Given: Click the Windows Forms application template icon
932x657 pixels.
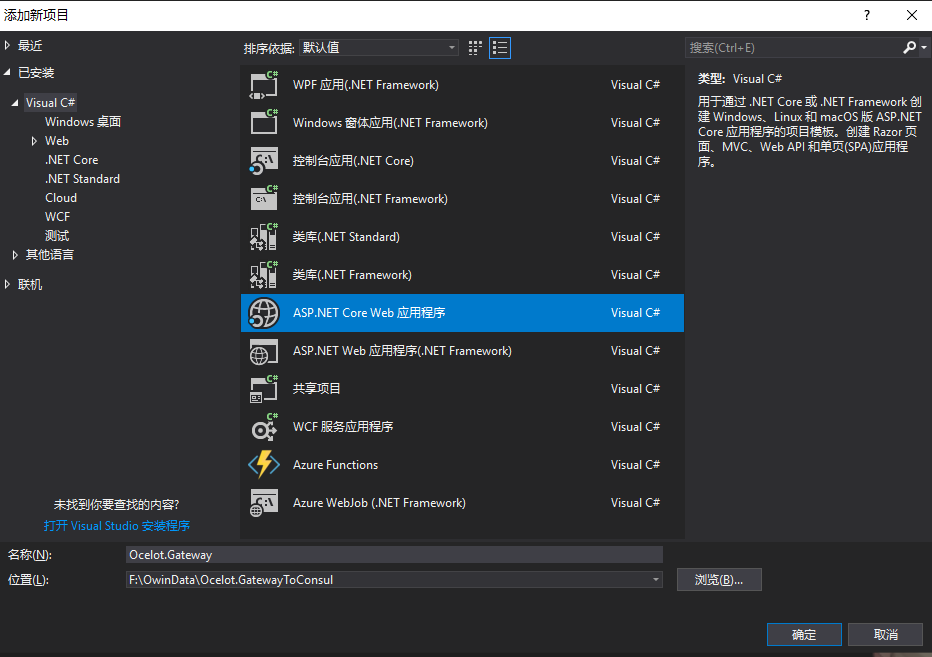Looking at the screenshot, I should click(264, 122).
